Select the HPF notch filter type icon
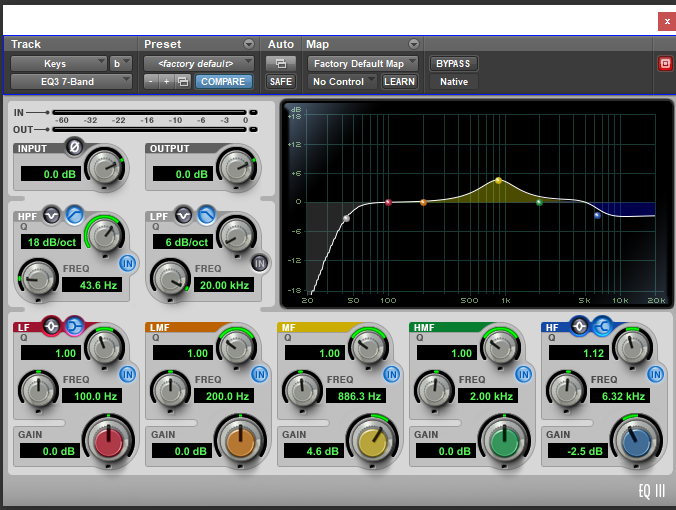Screen dimensions: 676x510 pyautogui.click(x=52, y=215)
